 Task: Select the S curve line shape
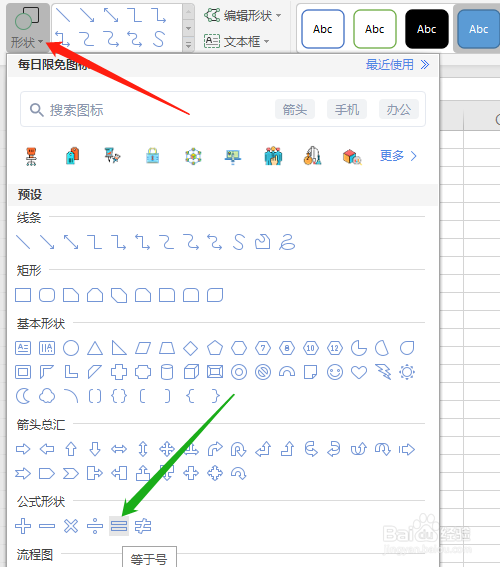pos(239,242)
